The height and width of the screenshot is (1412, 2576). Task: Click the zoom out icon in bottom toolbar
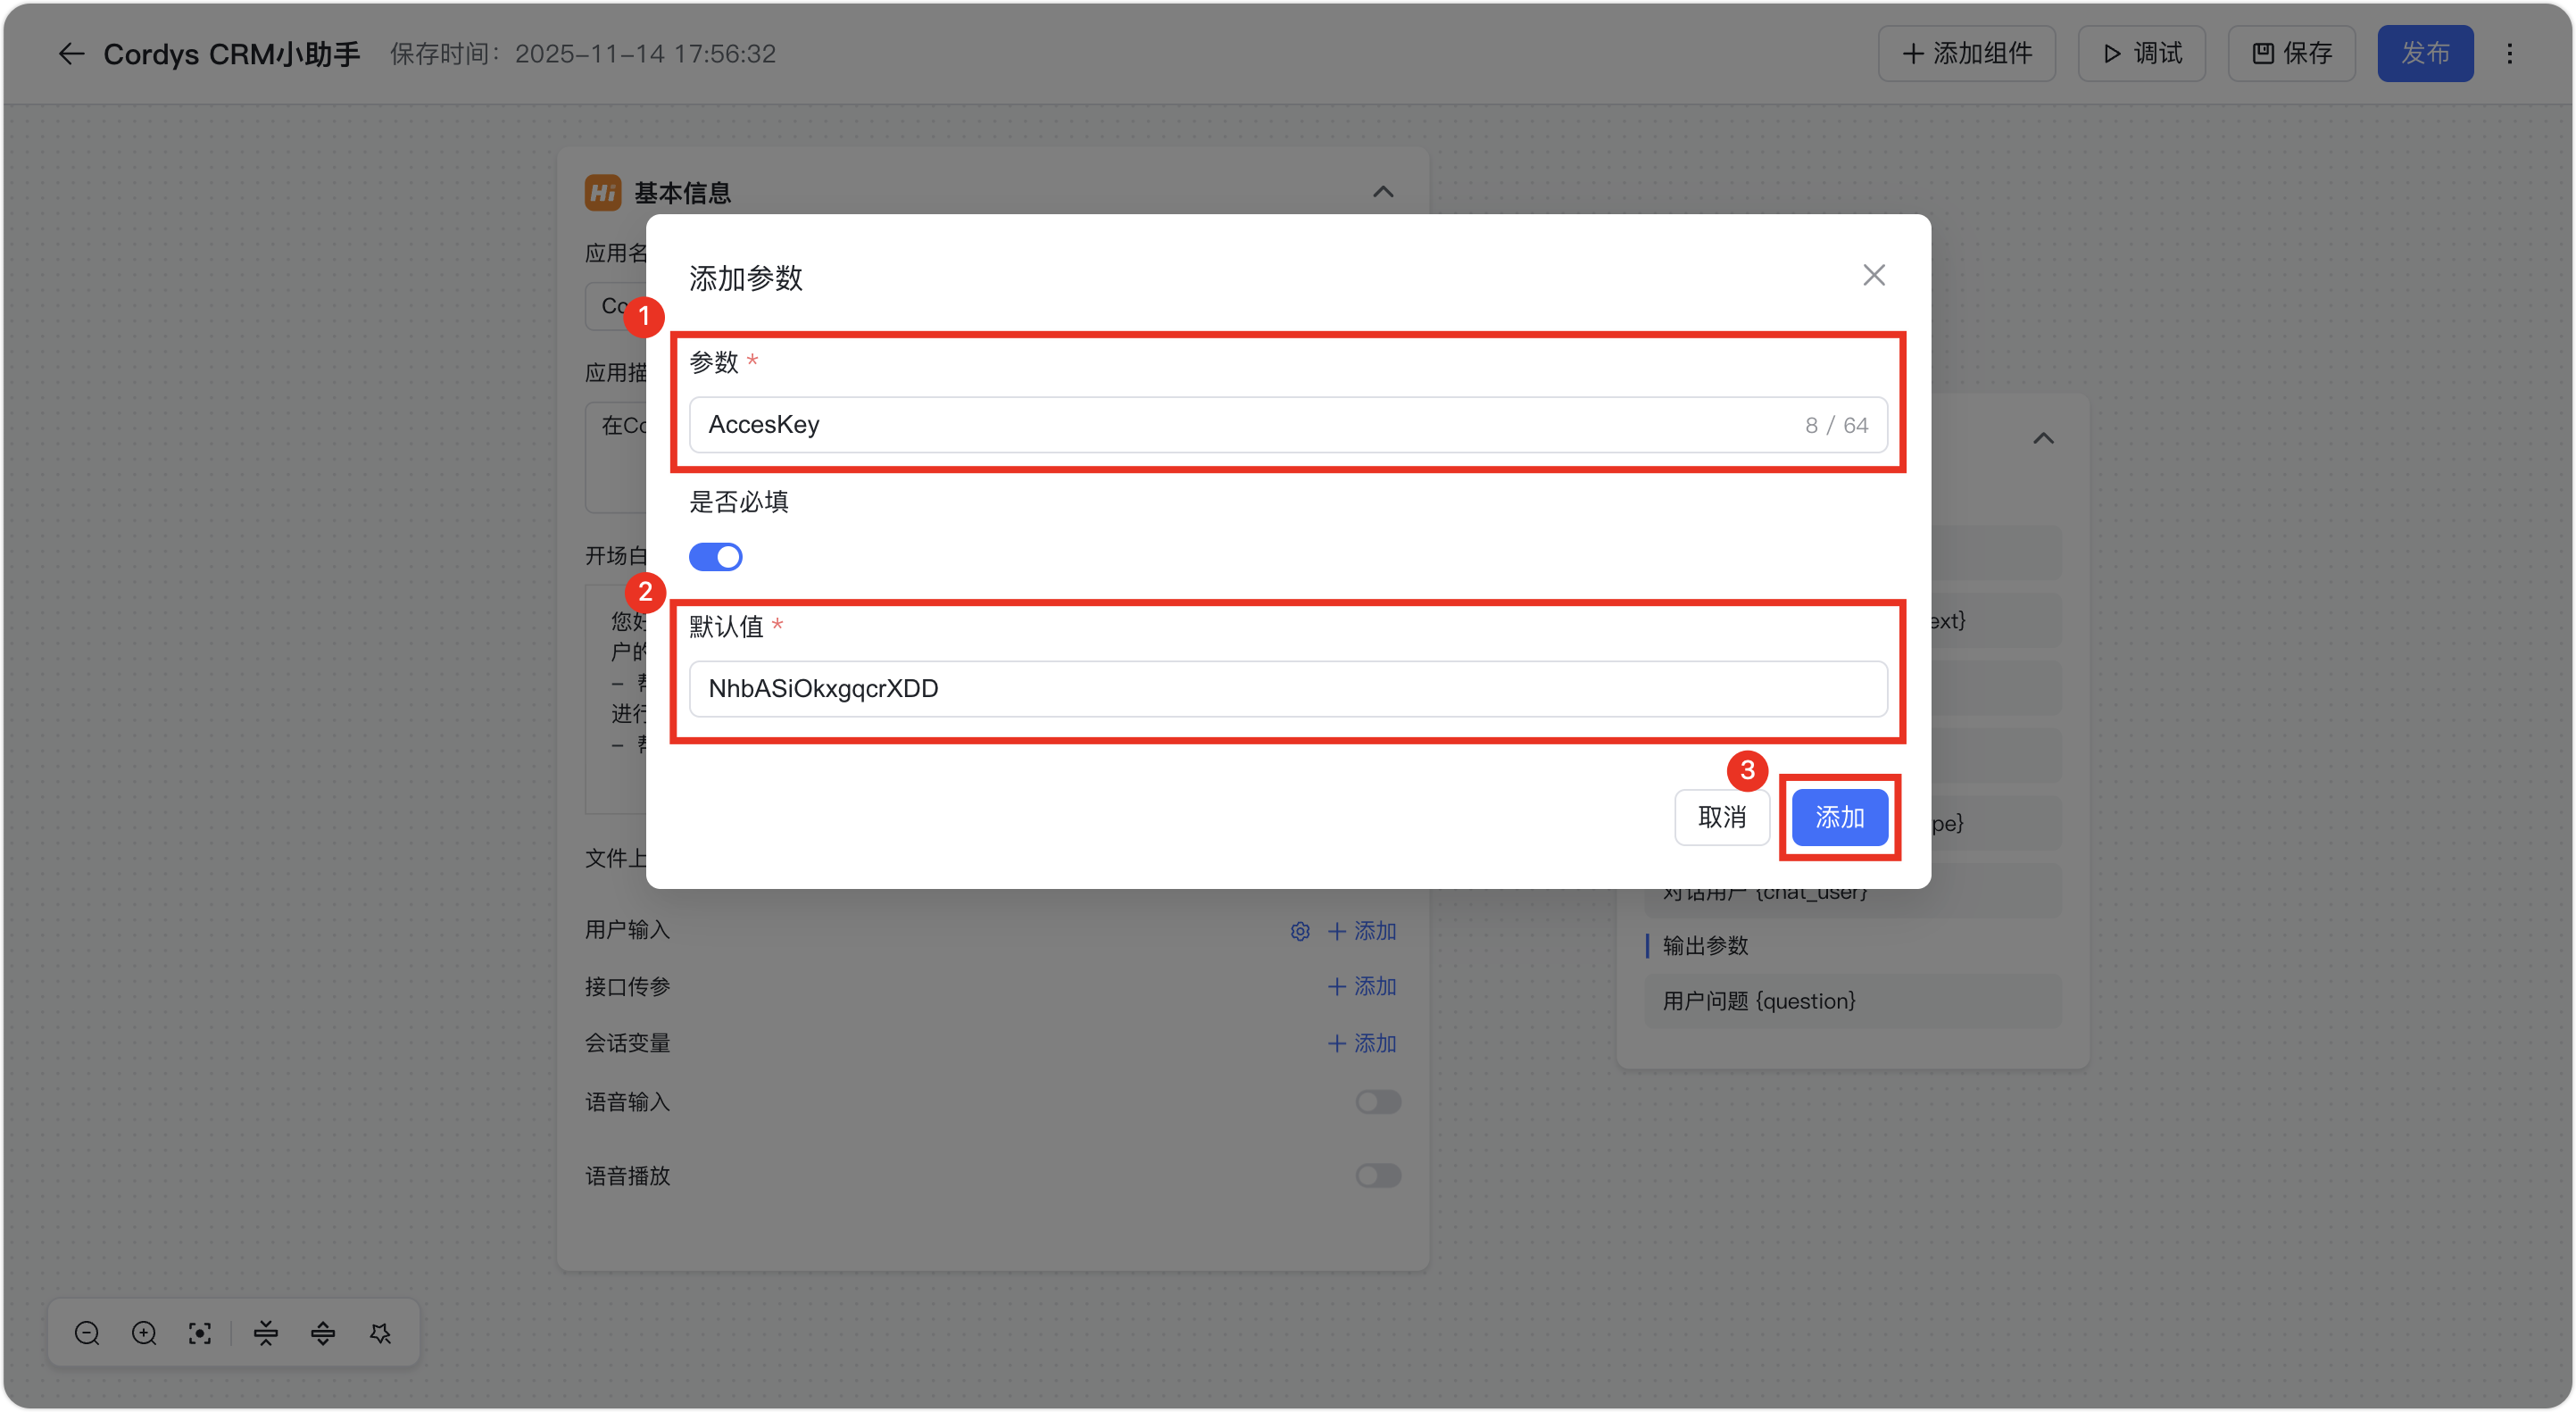tap(87, 1333)
